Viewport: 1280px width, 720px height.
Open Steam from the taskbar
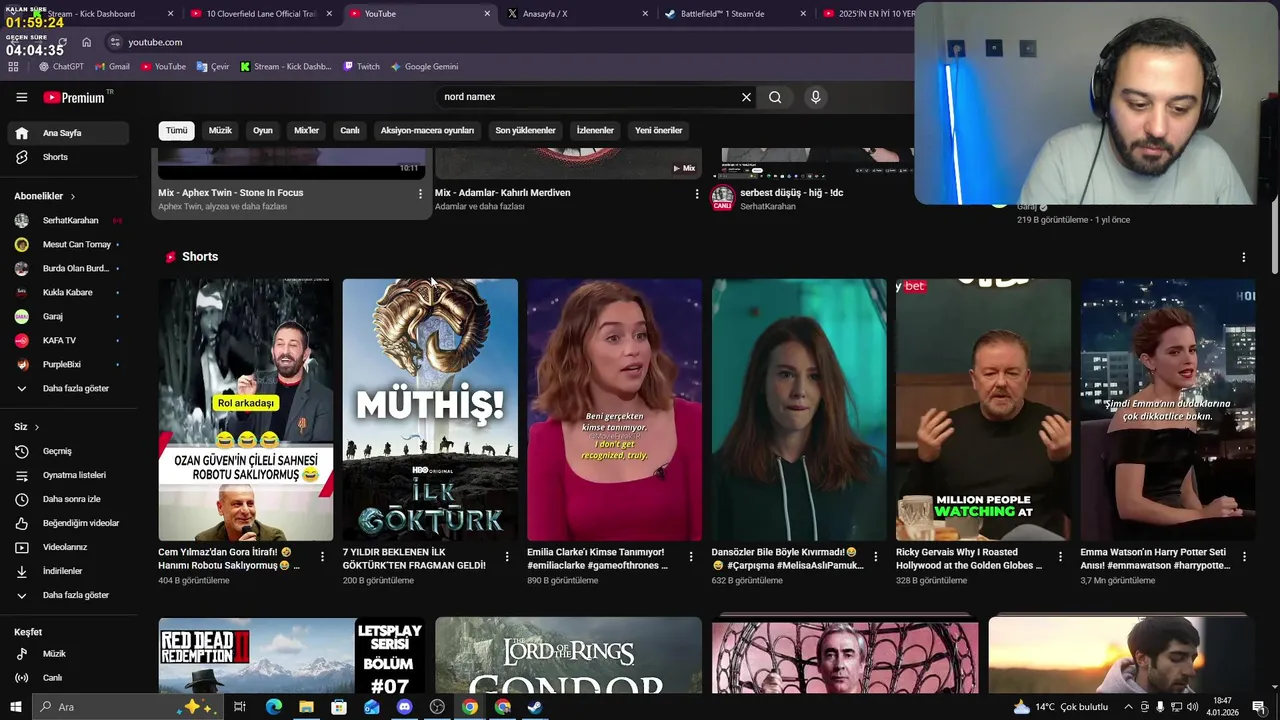pyautogui.click(x=535, y=707)
